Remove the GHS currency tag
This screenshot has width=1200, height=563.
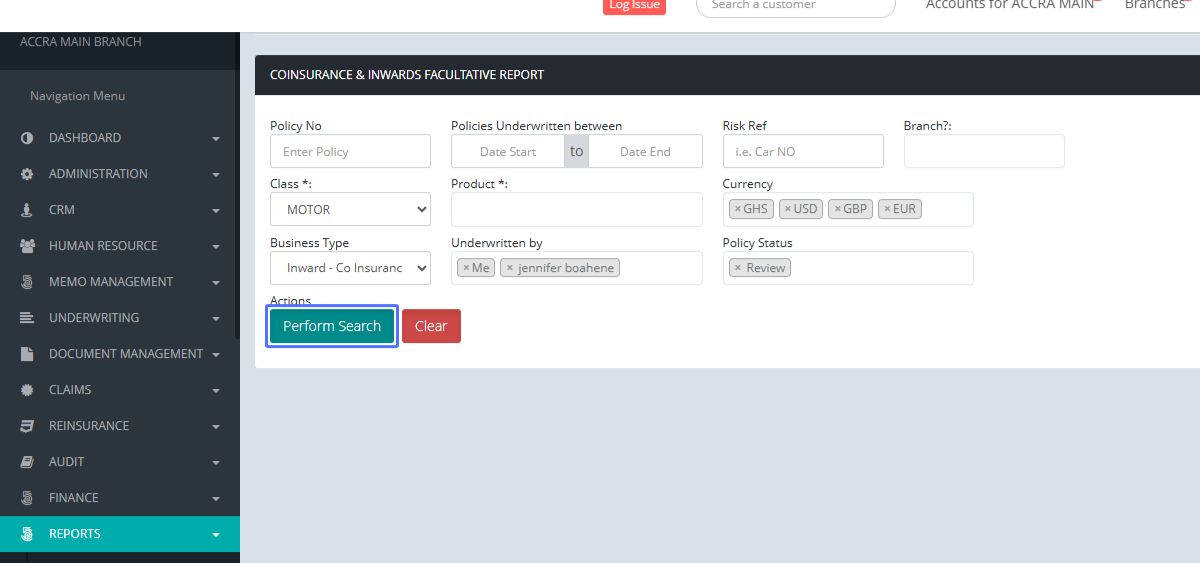737,209
